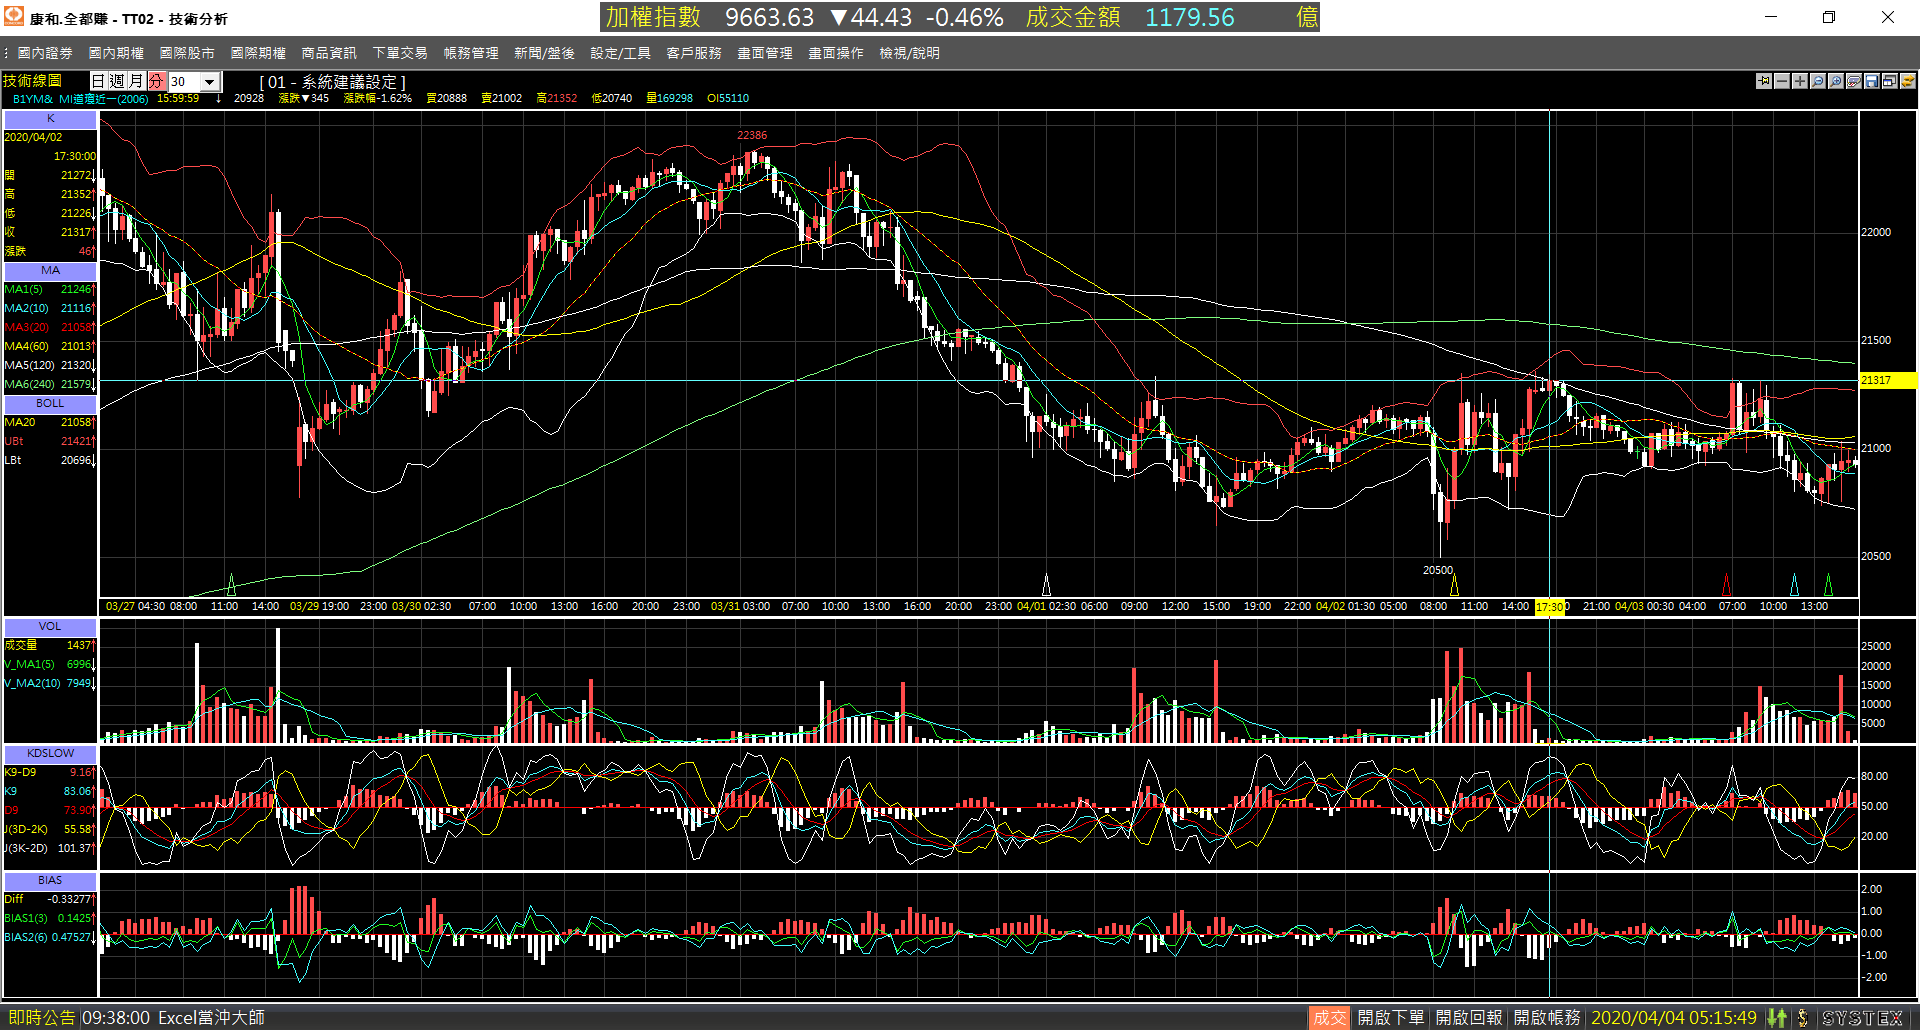
Task: Click the 20500 low price label
Action: coord(1438,571)
